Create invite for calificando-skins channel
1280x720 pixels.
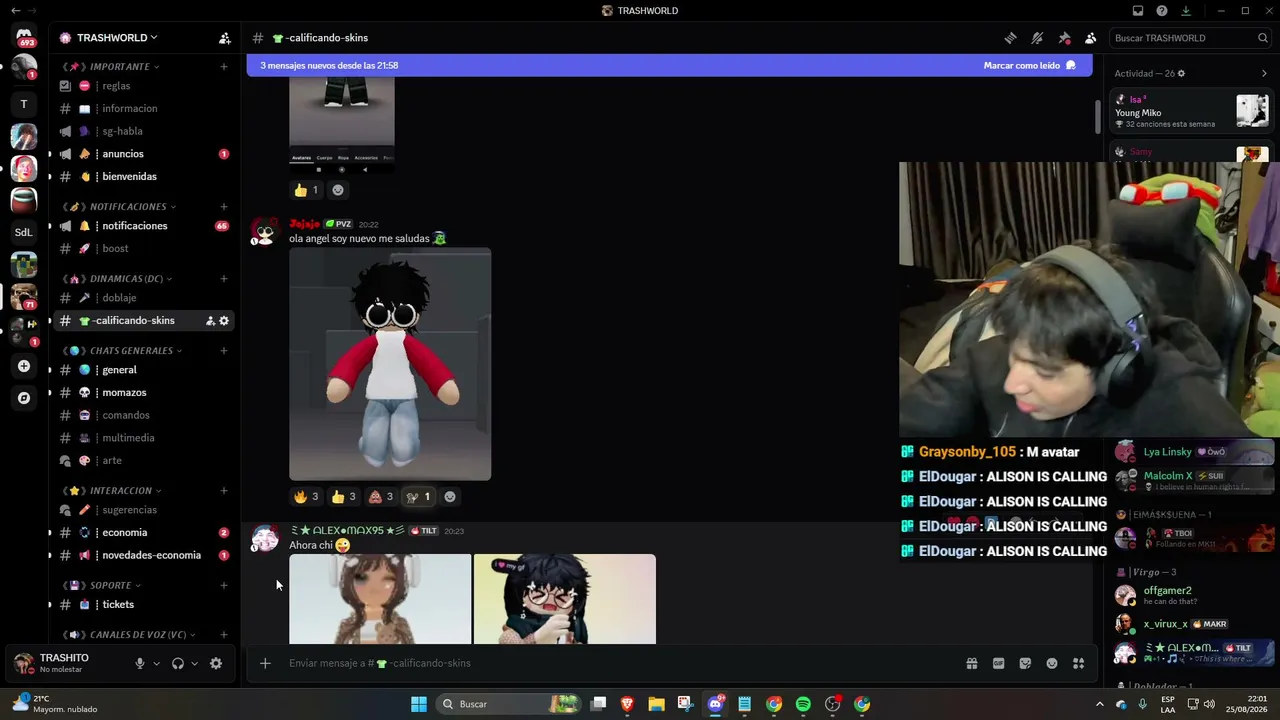[x=210, y=321]
